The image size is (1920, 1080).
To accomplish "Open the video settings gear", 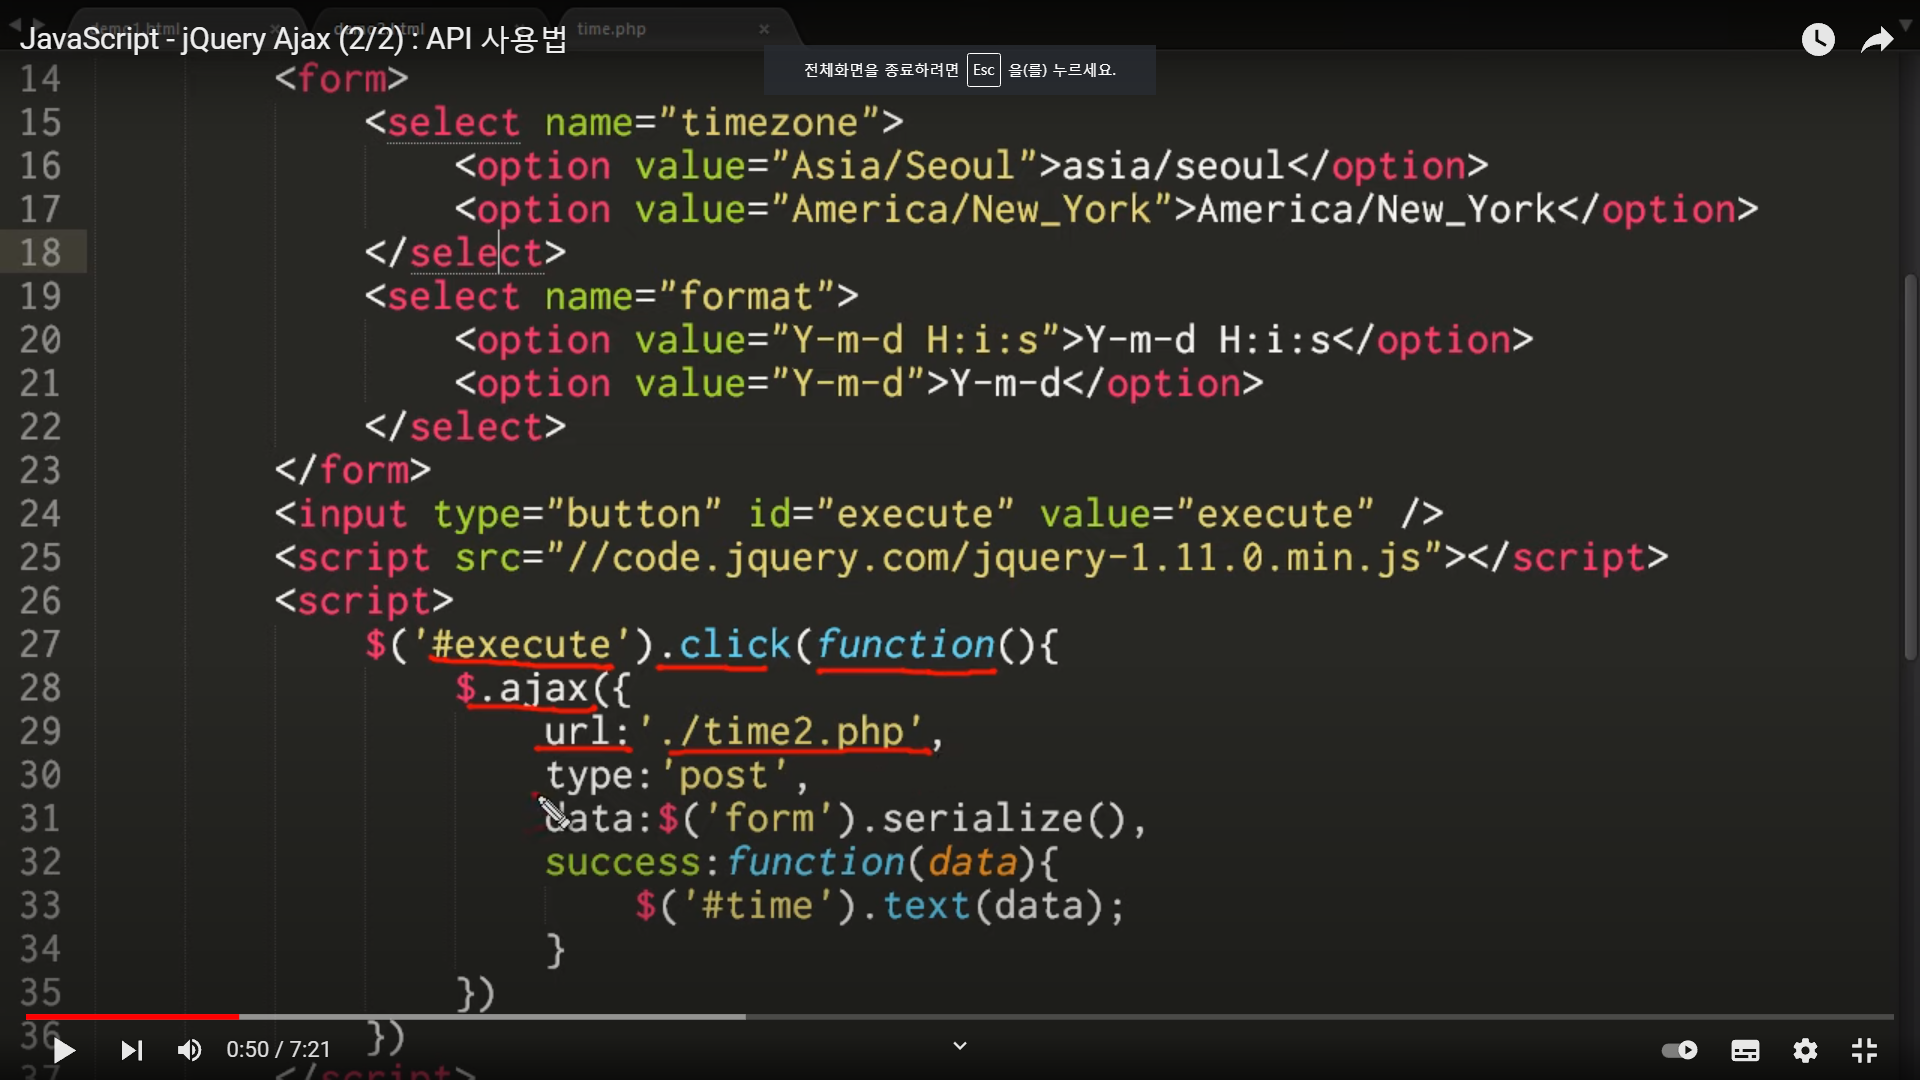I will tap(1805, 1050).
